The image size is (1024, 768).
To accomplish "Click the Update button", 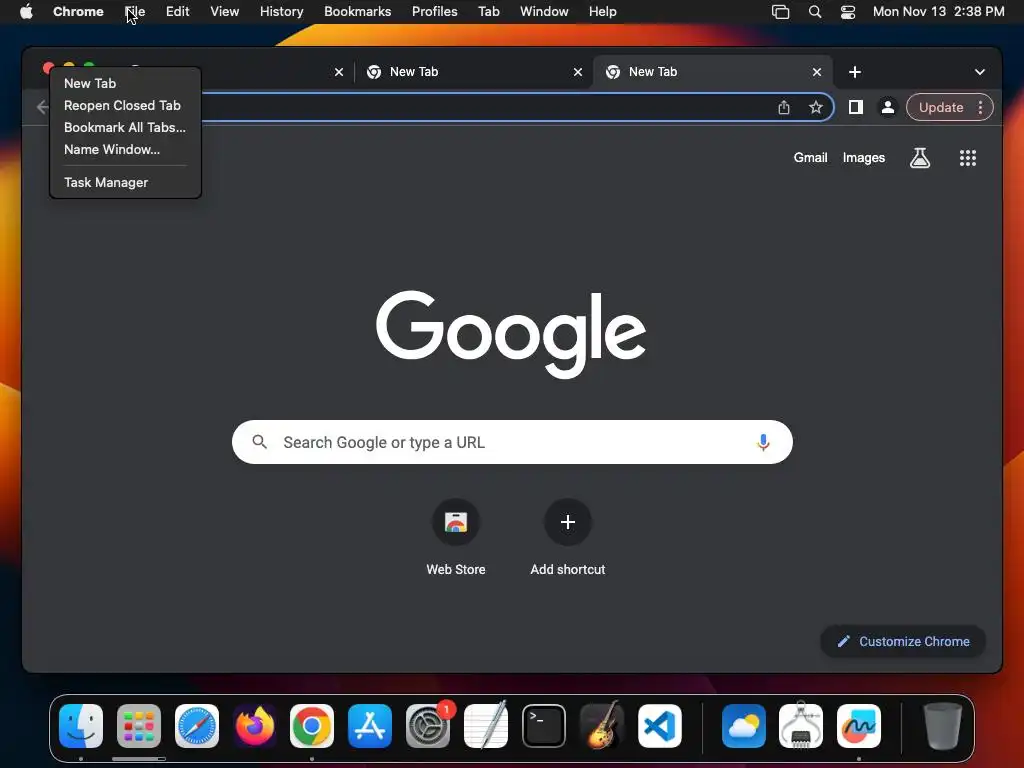I will click(x=940, y=107).
